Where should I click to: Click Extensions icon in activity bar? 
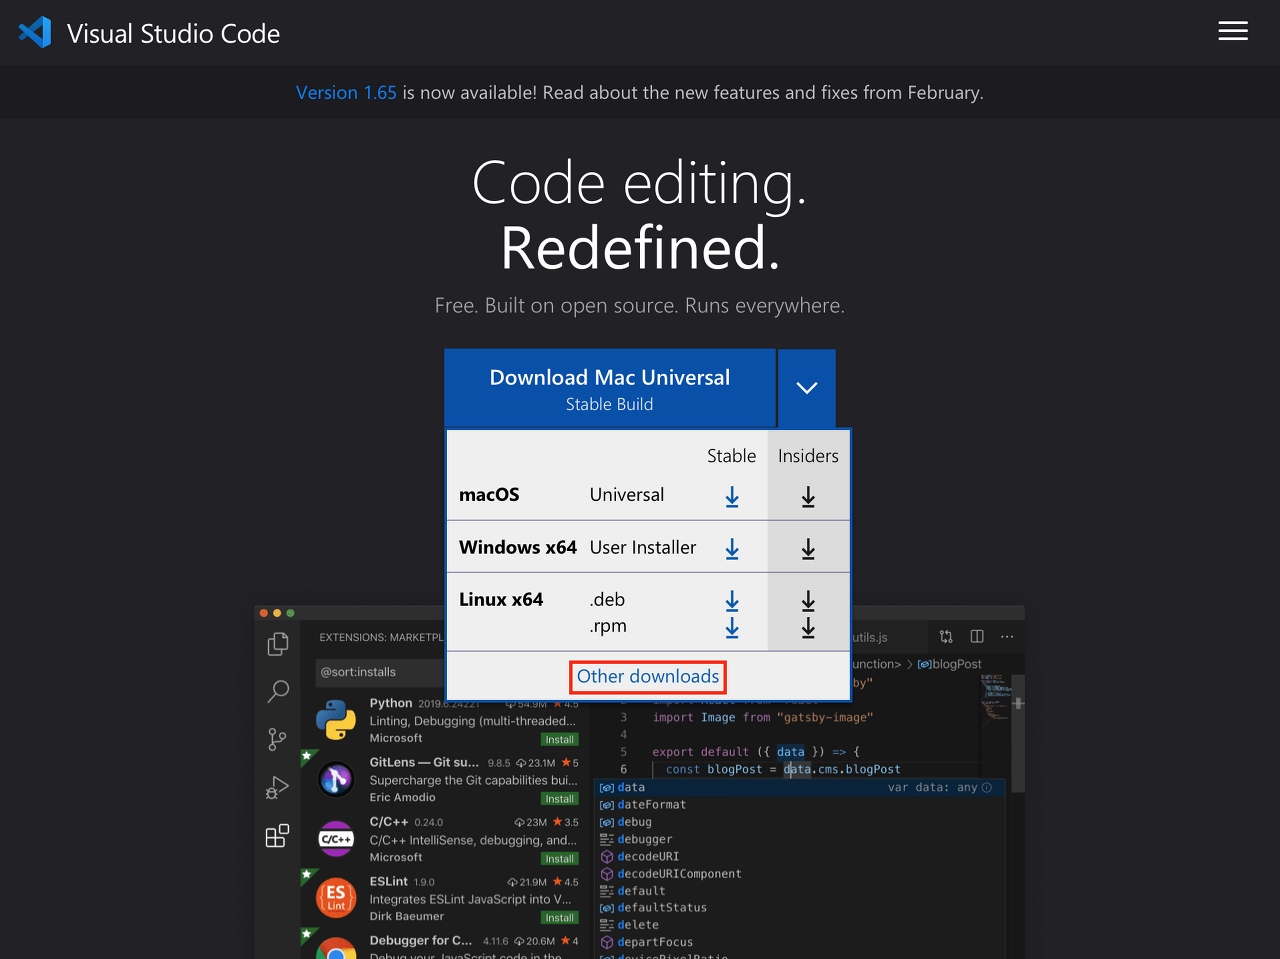tap(277, 835)
